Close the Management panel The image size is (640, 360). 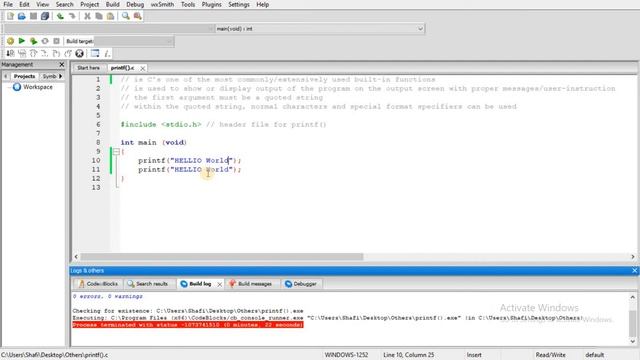pos(62,64)
